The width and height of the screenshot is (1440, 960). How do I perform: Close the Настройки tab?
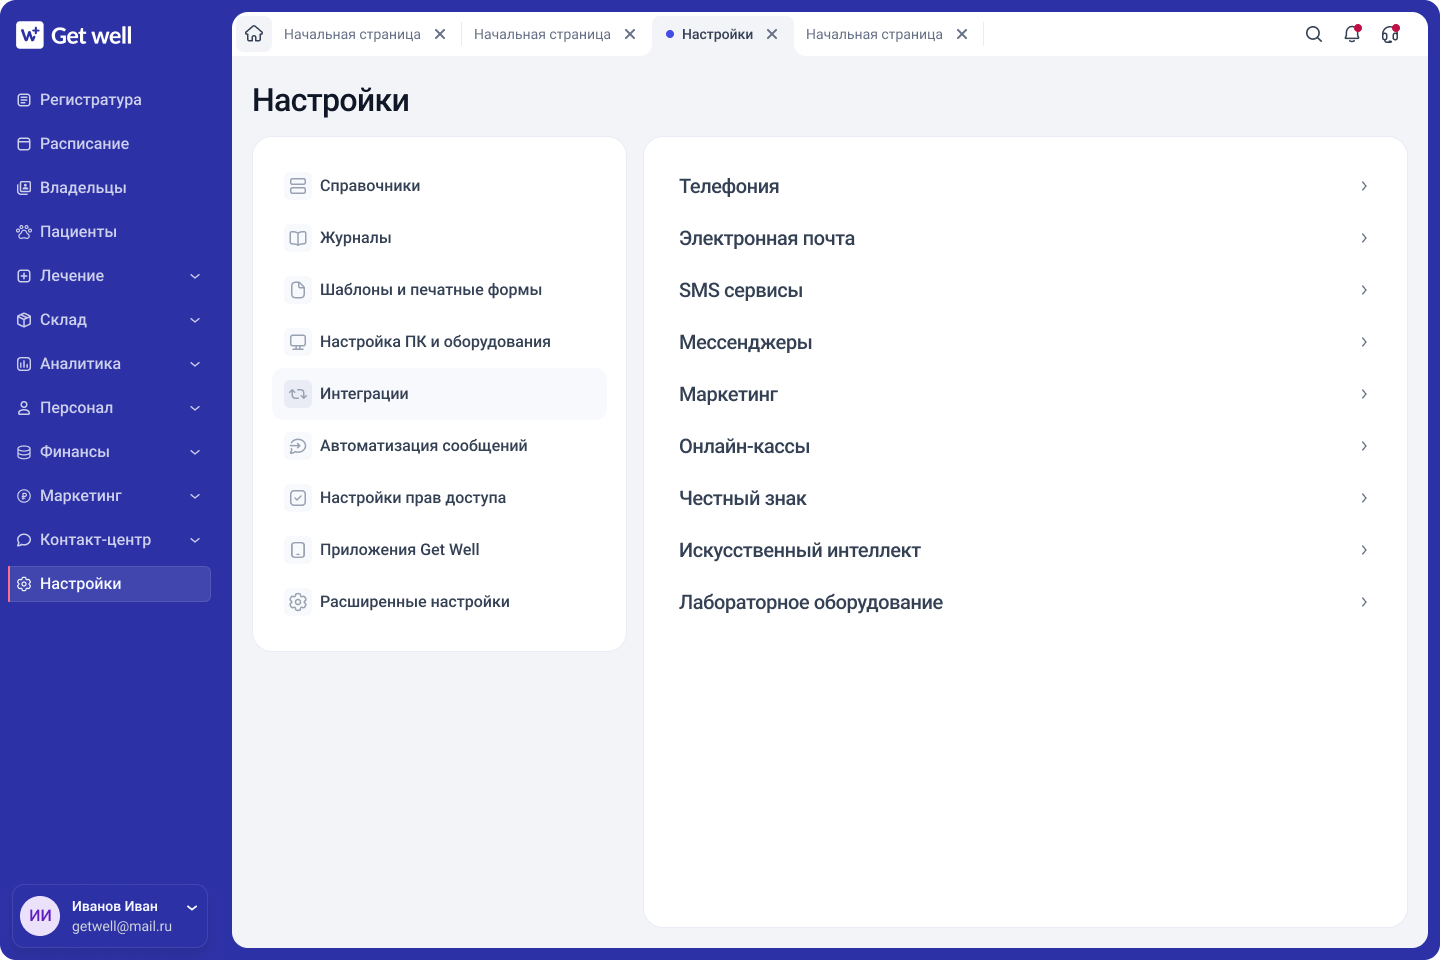click(x=772, y=34)
